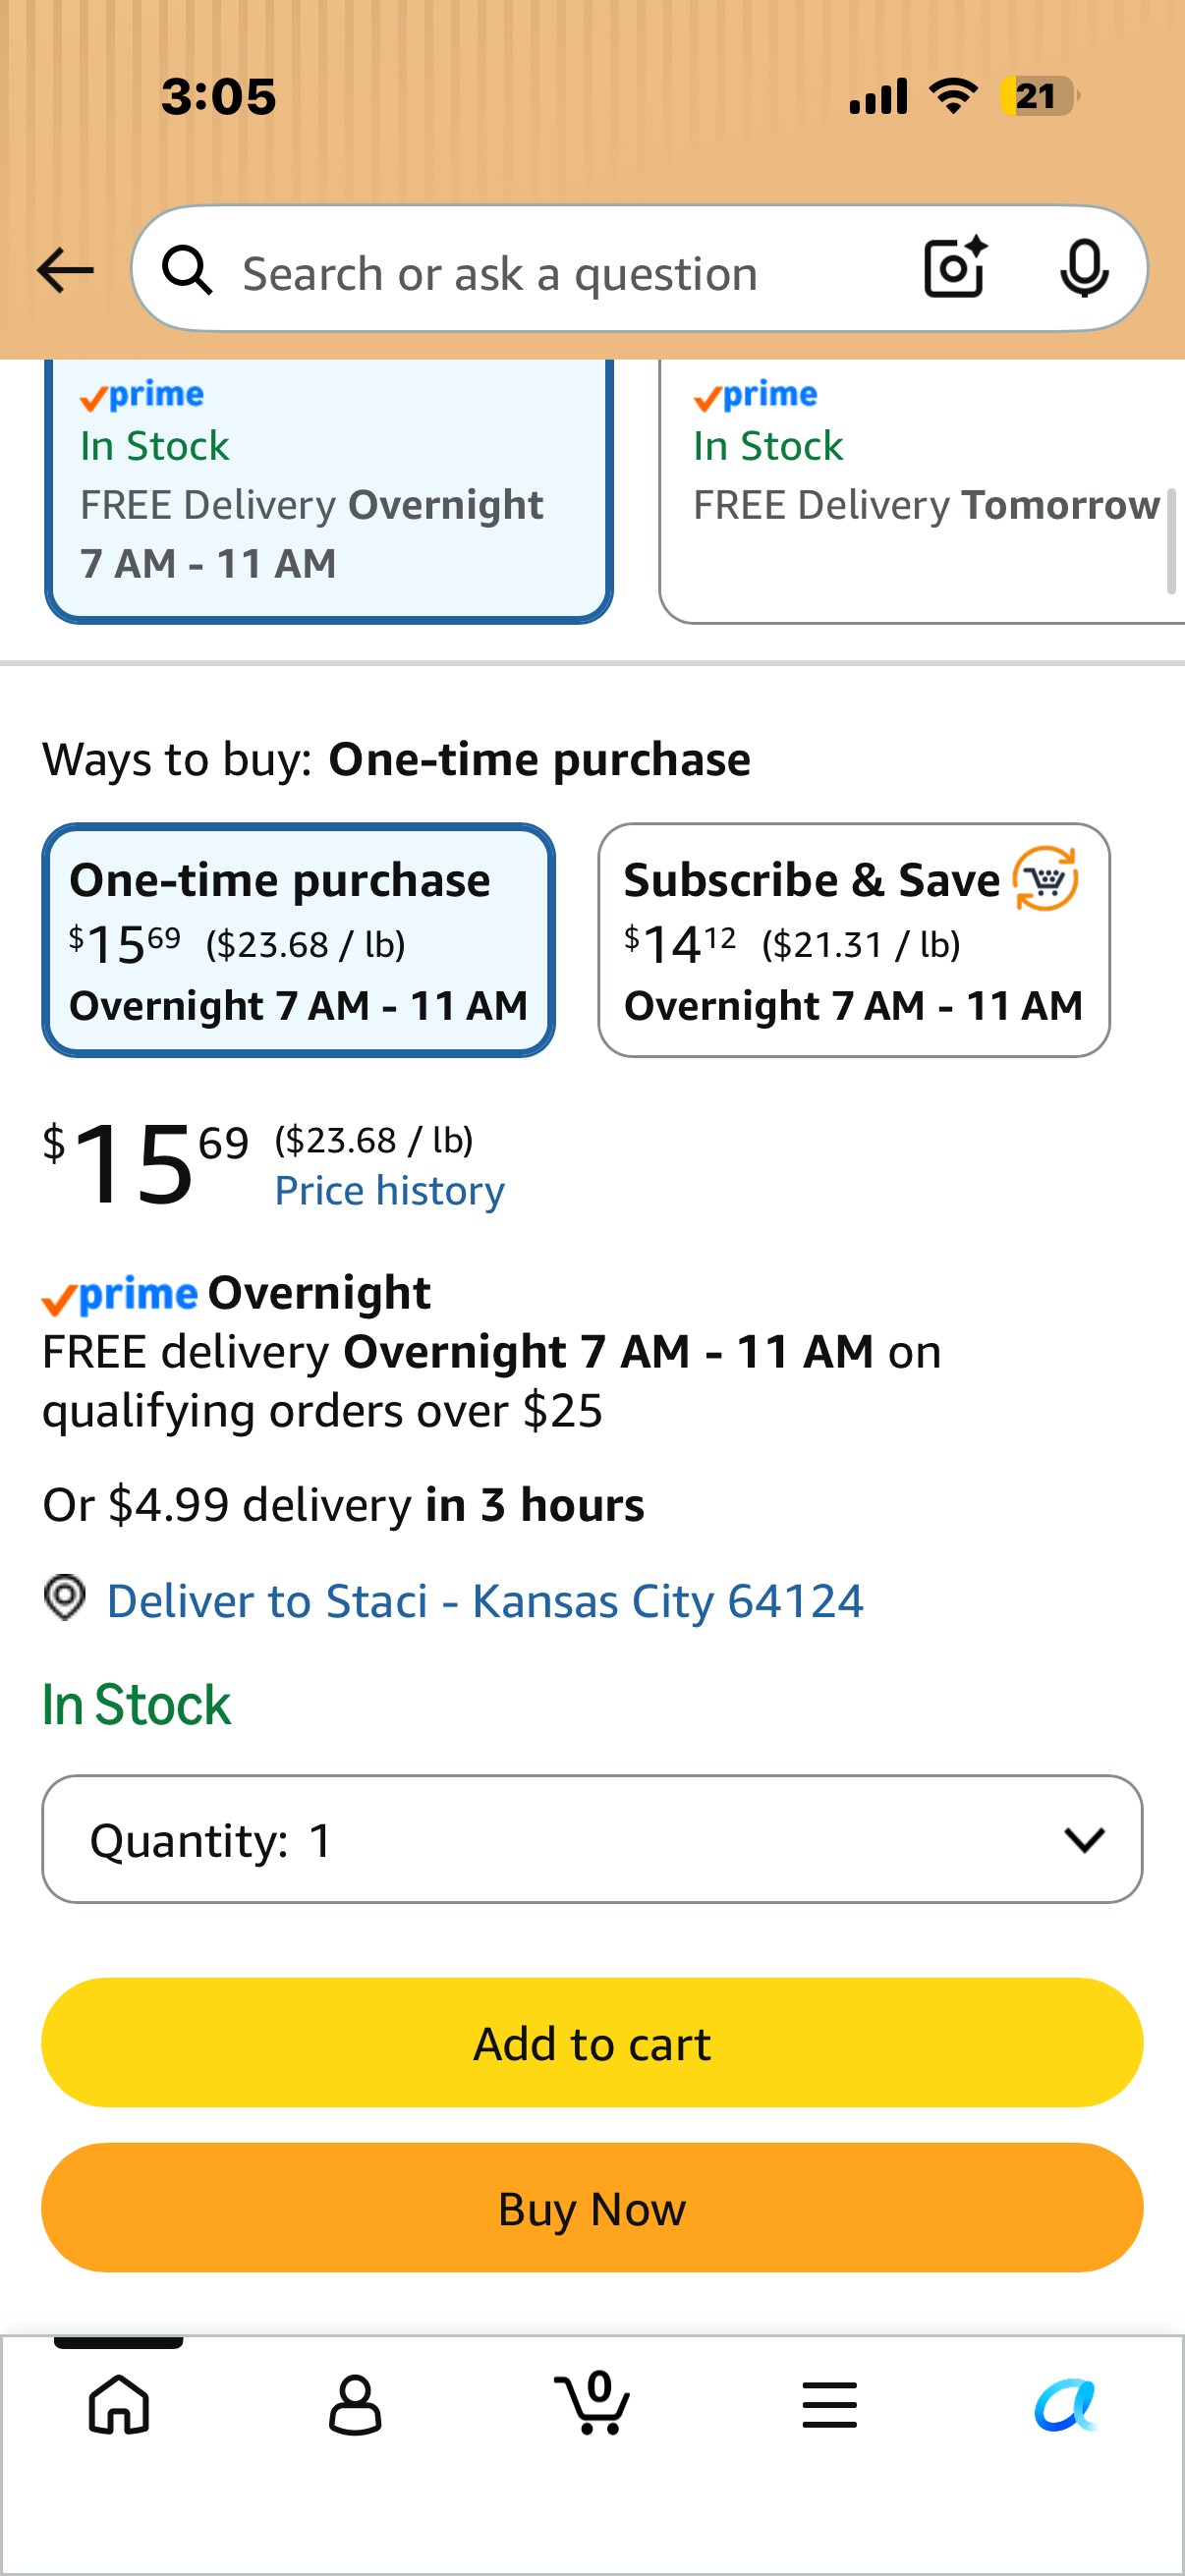Select Subscribe & Save option

(854, 940)
